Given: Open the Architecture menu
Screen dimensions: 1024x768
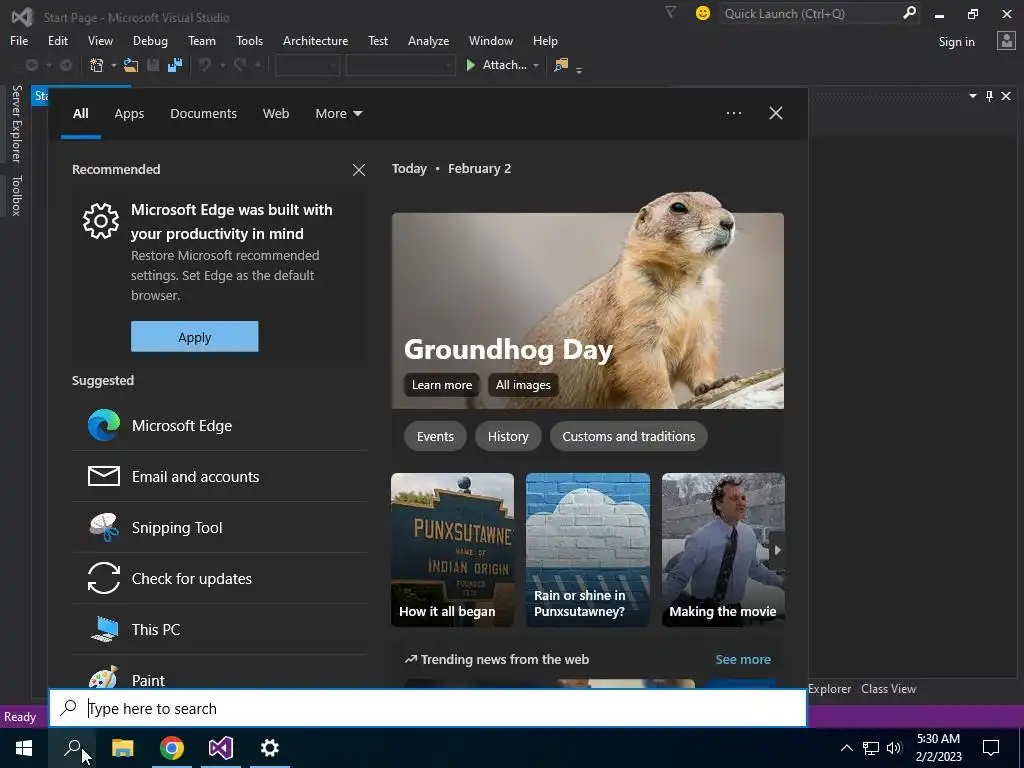Looking at the screenshot, I should 315,40.
